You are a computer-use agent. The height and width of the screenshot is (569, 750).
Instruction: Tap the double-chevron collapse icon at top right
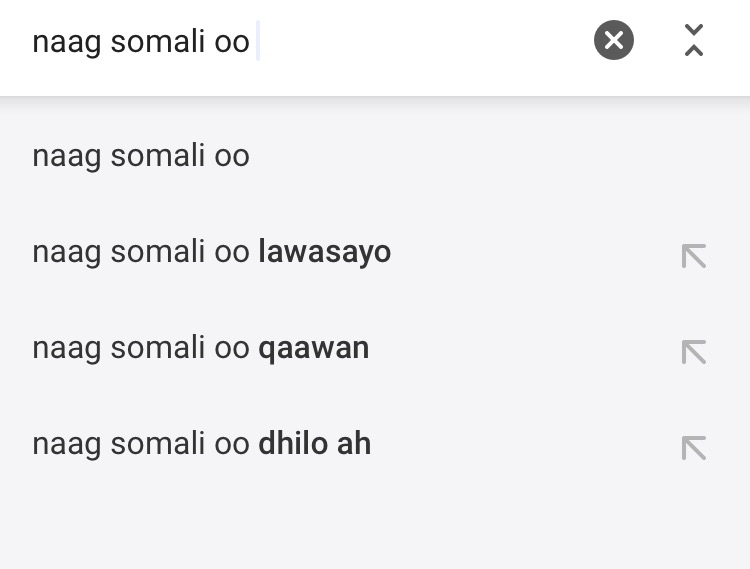tap(694, 40)
